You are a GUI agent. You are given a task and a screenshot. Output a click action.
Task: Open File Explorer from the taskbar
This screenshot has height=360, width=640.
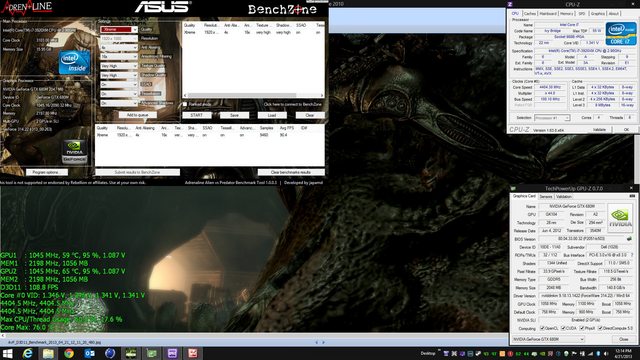click(48, 353)
